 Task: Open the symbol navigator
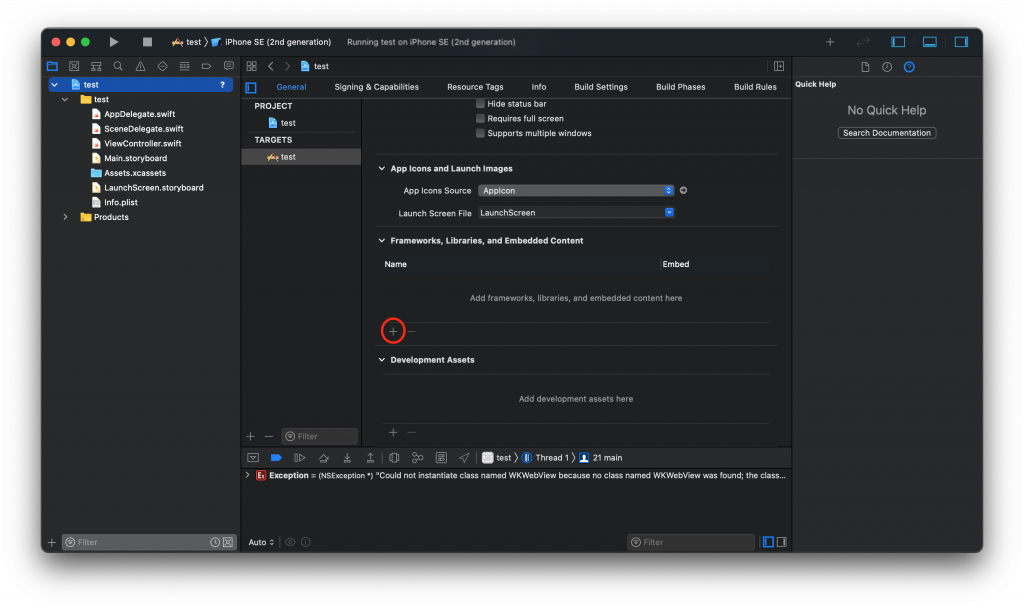[96, 66]
